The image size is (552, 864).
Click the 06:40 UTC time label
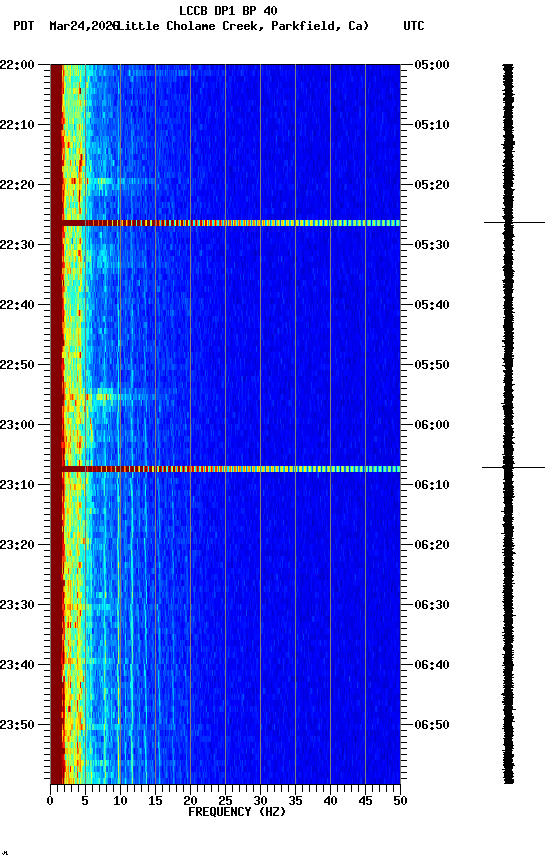click(432, 665)
